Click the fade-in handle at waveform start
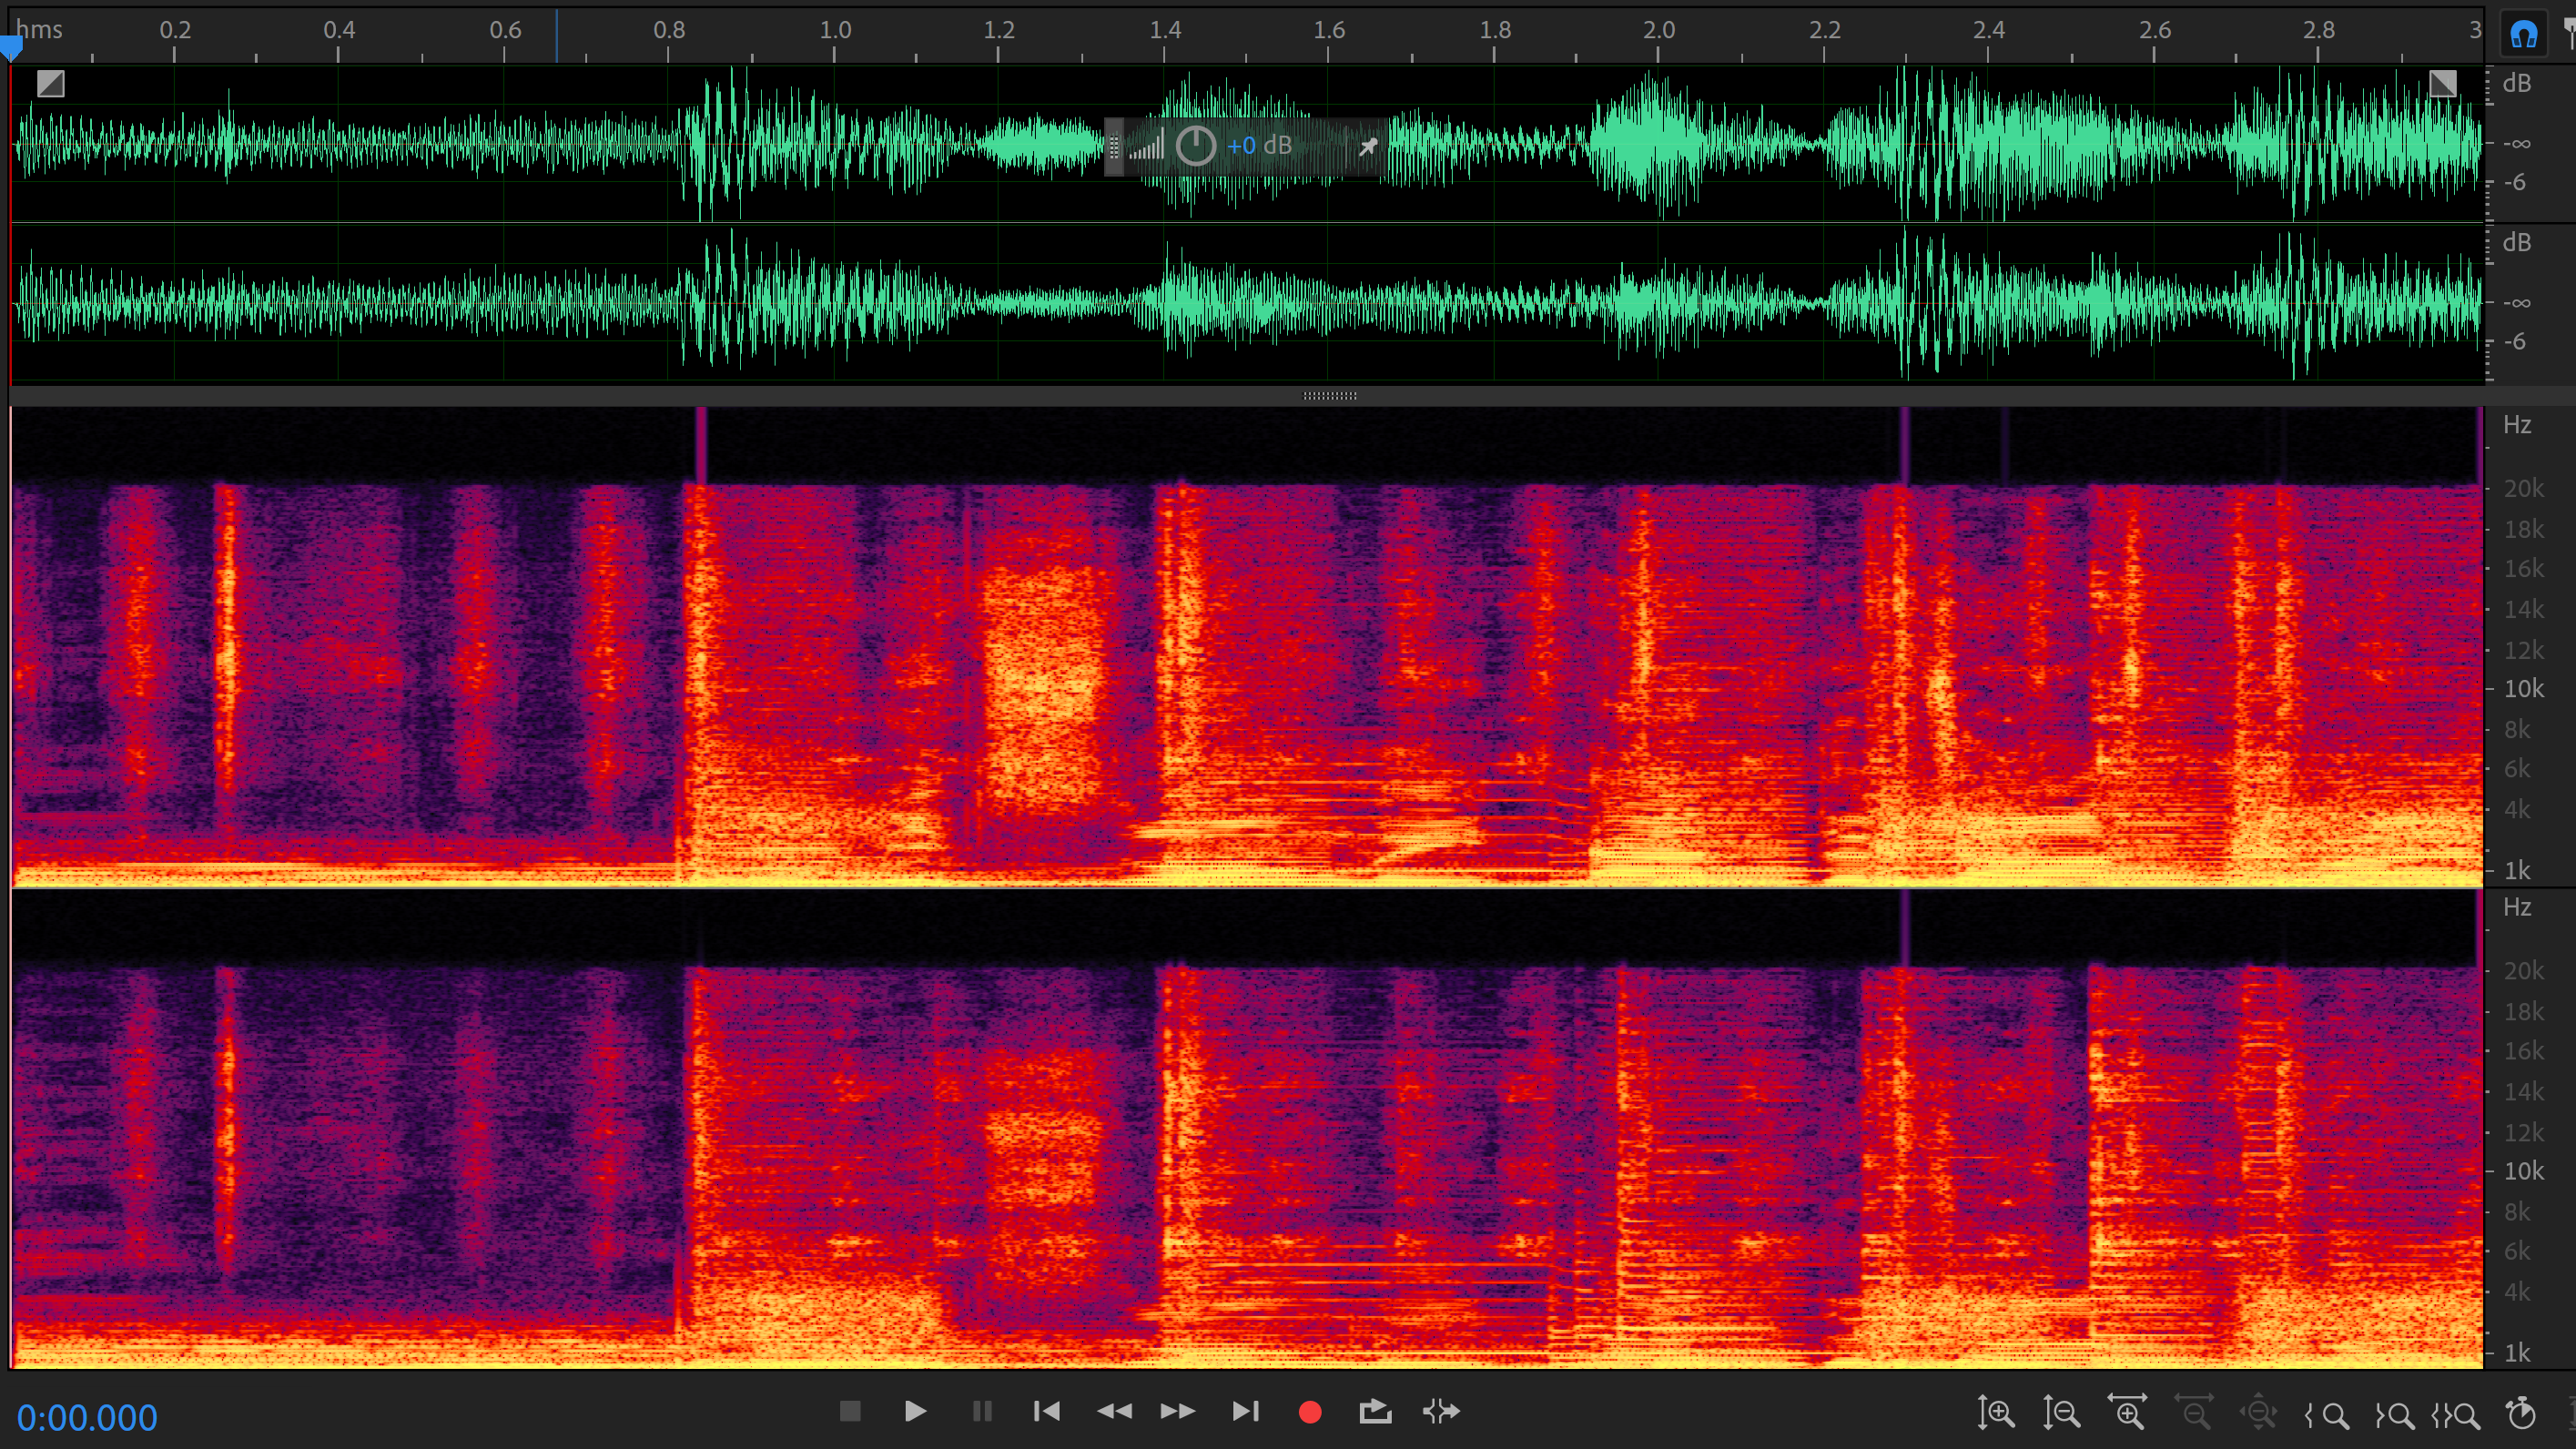Image resolution: width=2576 pixels, height=1449 pixels. tap(50, 83)
